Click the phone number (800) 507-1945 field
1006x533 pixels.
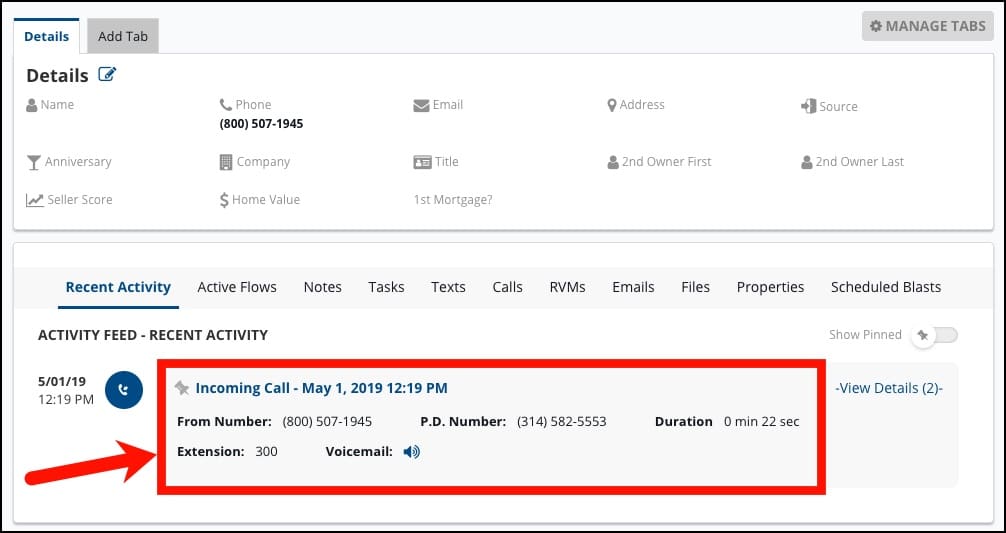click(x=261, y=124)
